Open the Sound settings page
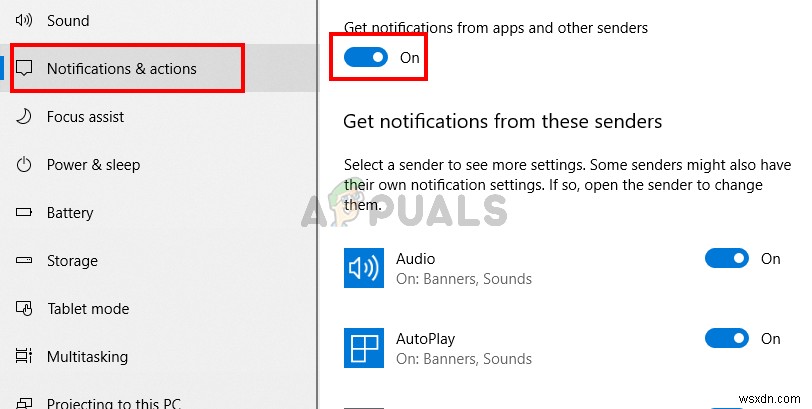 click(68, 21)
